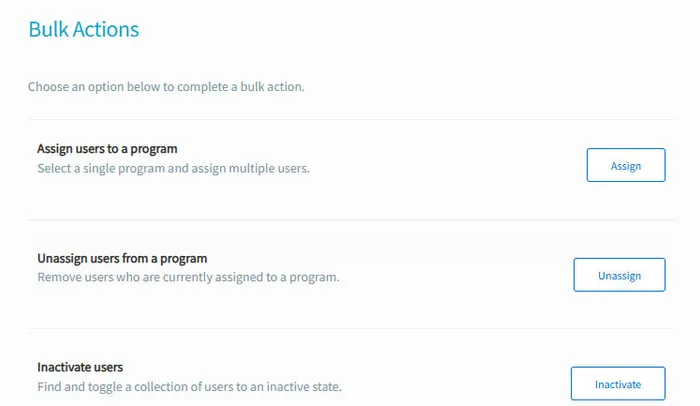Click the "Choose an option below" instruction text

click(x=166, y=87)
